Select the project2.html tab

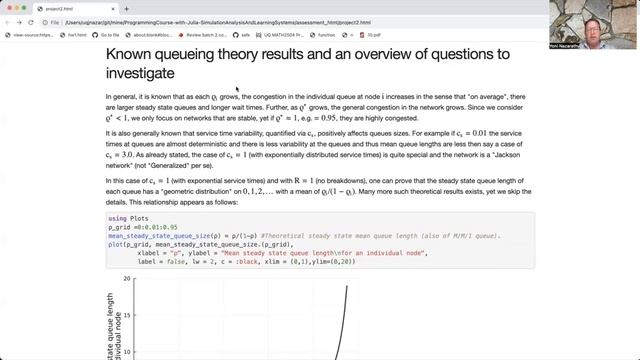point(77,9)
